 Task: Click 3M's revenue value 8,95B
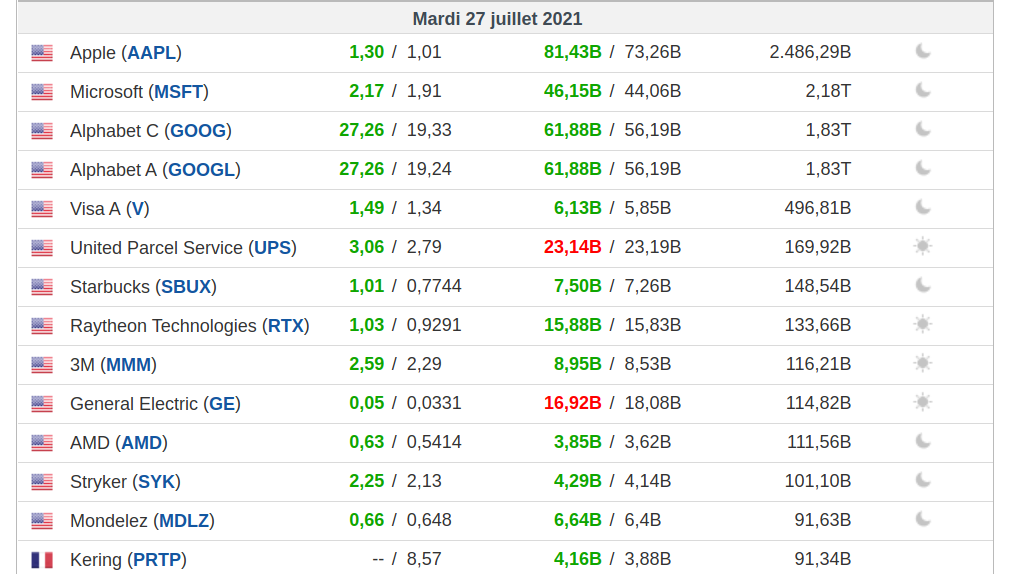click(x=578, y=364)
